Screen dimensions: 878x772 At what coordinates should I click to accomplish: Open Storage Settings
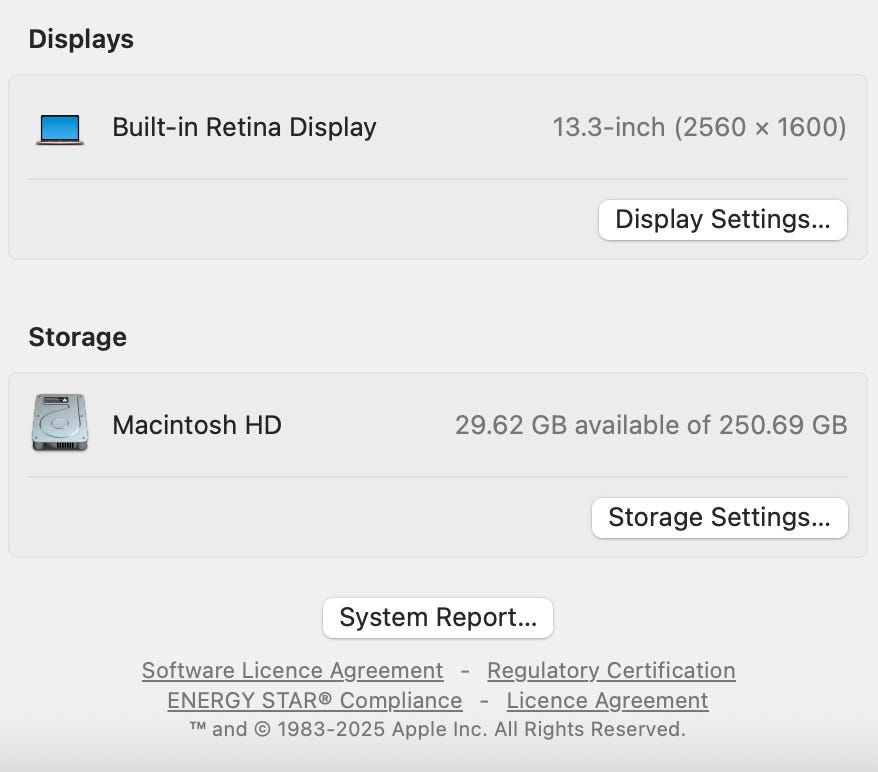click(x=719, y=518)
